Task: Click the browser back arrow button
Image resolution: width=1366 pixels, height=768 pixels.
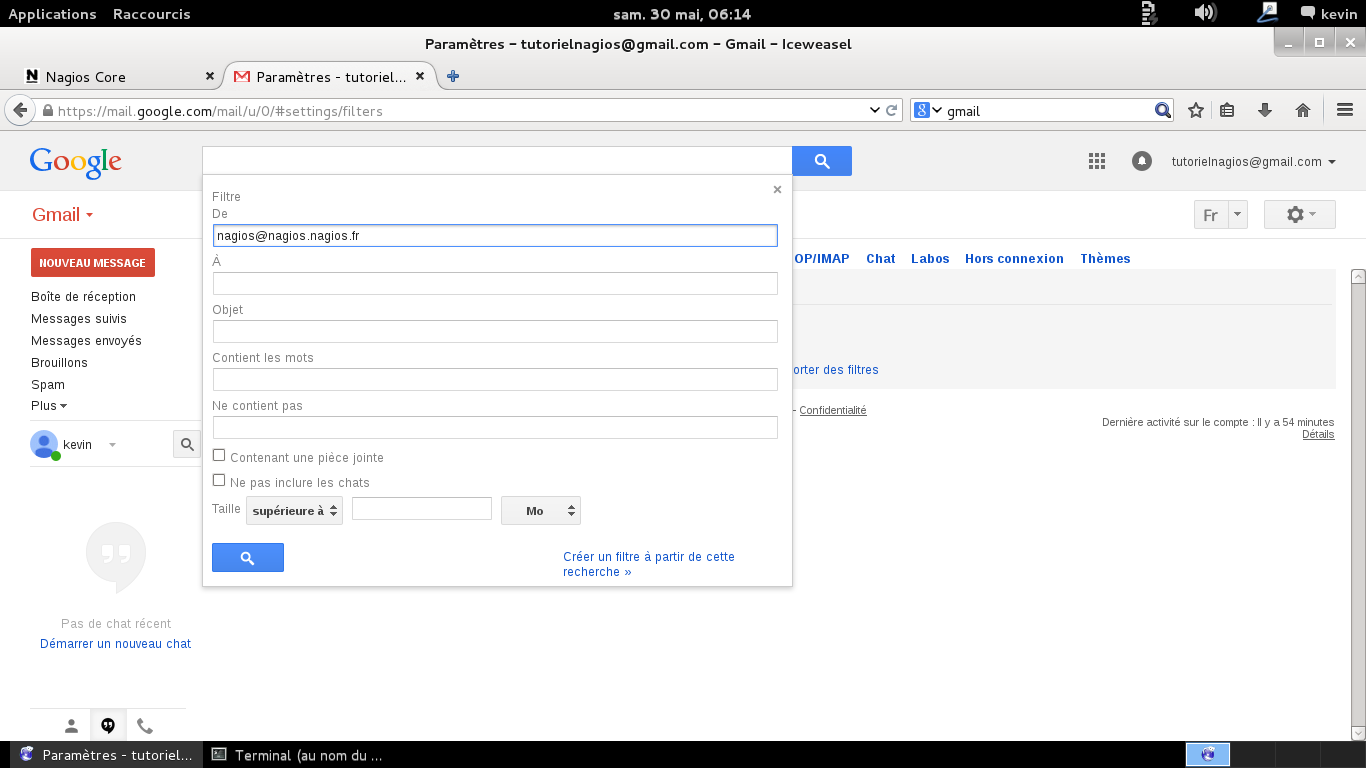Action: click(x=19, y=110)
